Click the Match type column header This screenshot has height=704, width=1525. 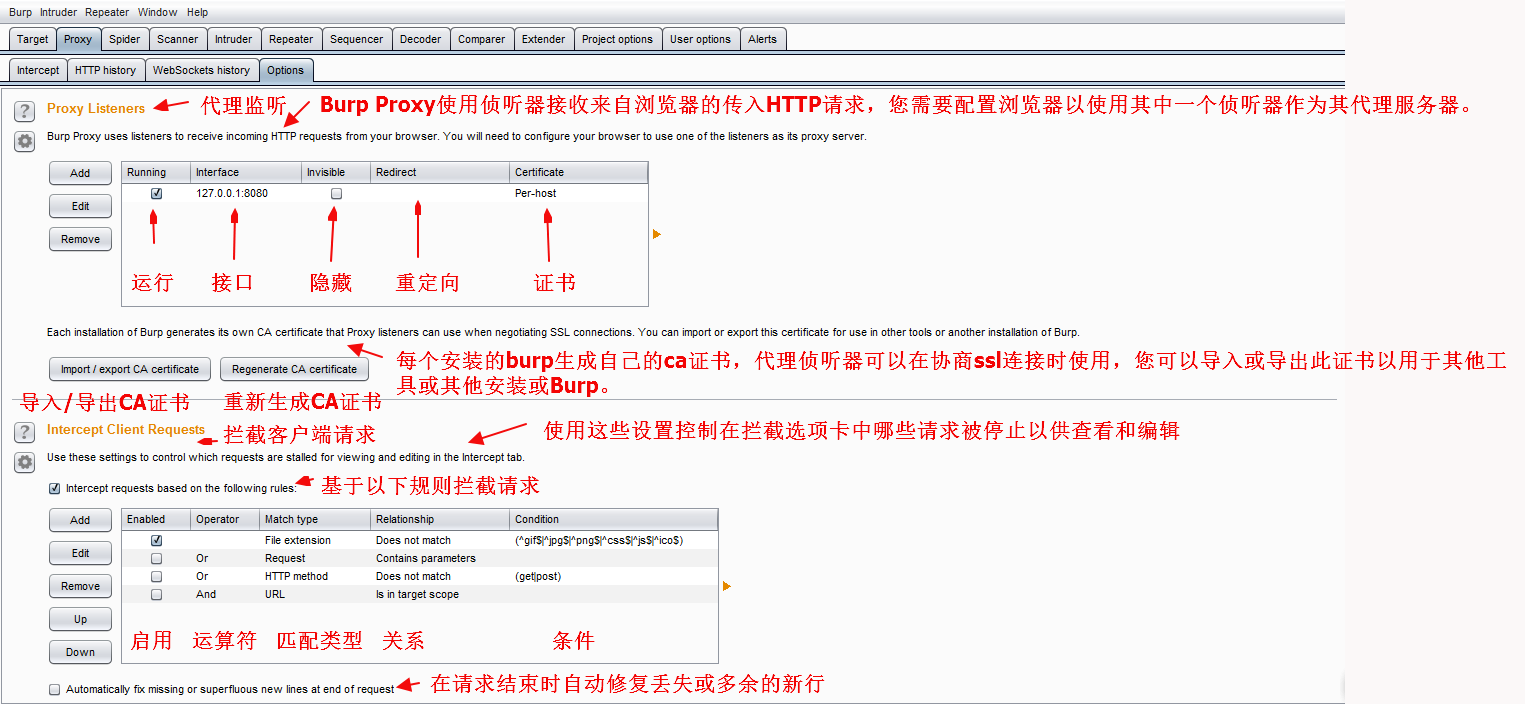click(315, 519)
